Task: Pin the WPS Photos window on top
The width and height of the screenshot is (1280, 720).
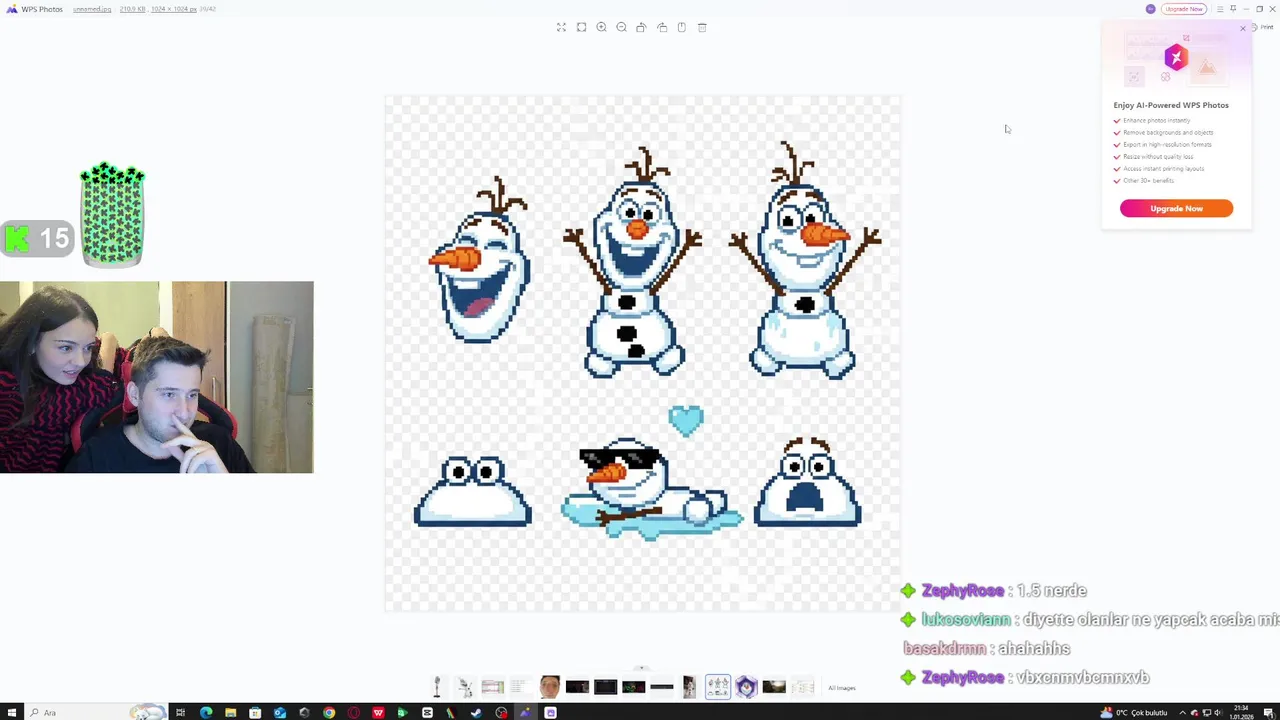Action: coord(1233,9)
